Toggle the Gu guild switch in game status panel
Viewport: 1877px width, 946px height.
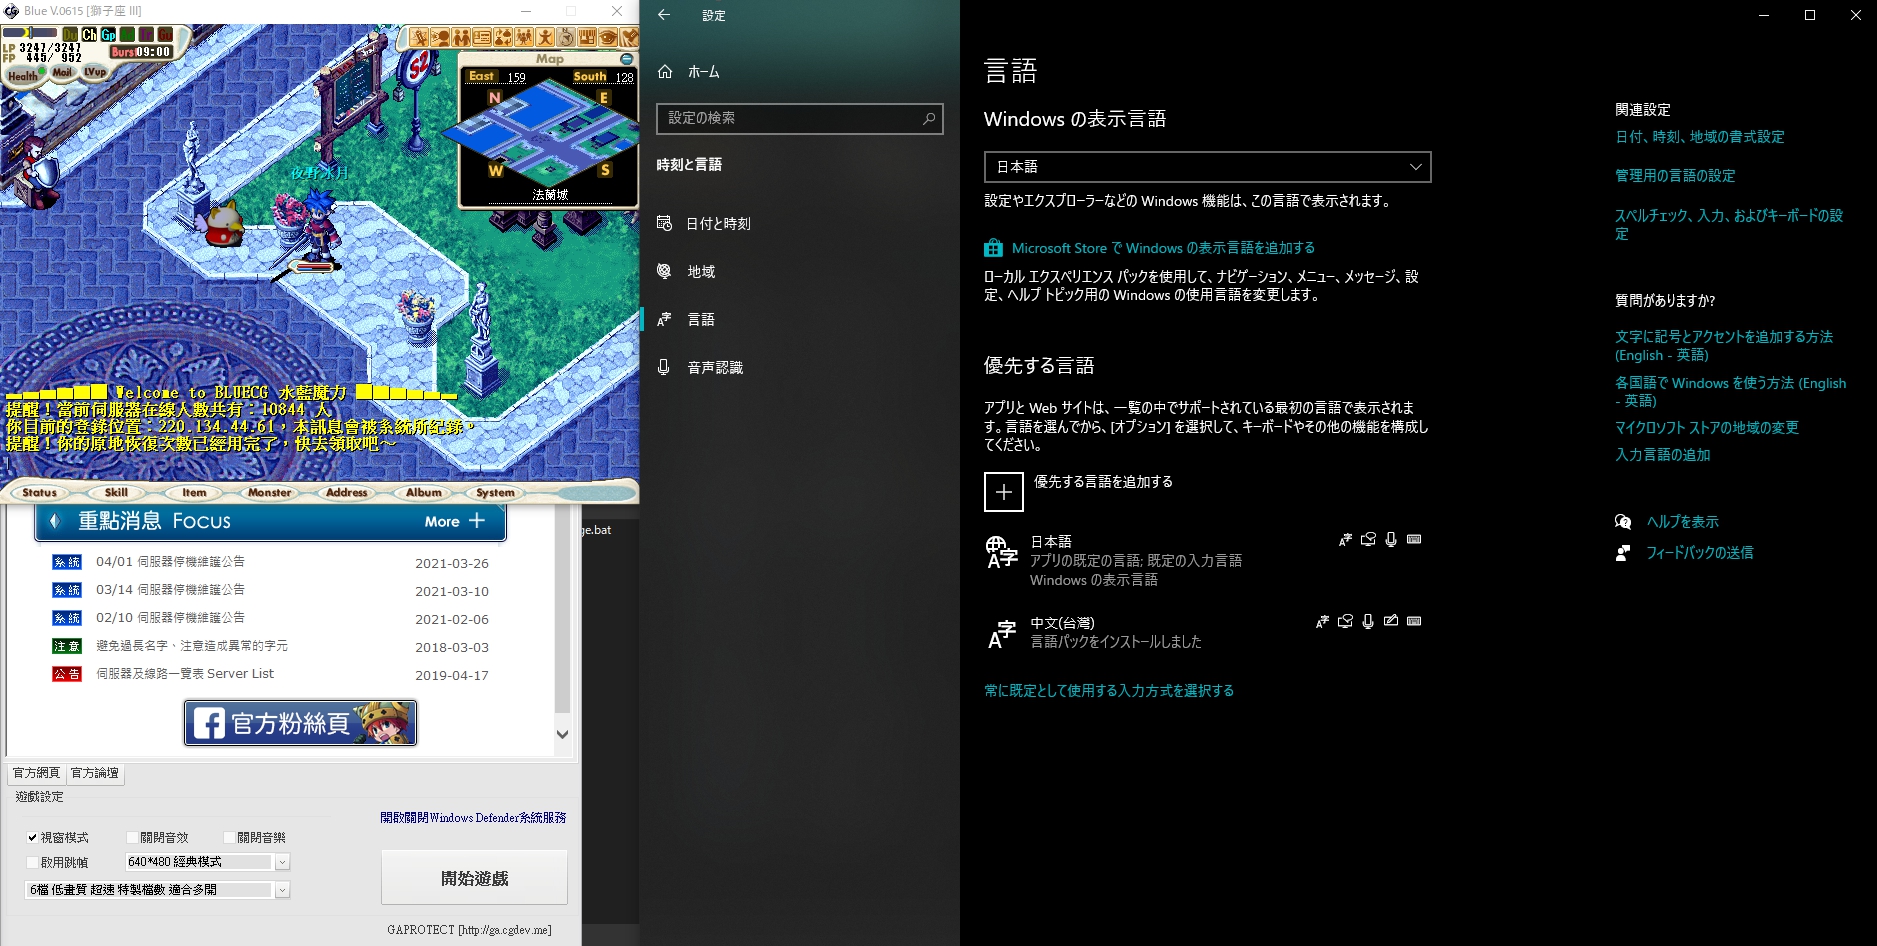165,34
